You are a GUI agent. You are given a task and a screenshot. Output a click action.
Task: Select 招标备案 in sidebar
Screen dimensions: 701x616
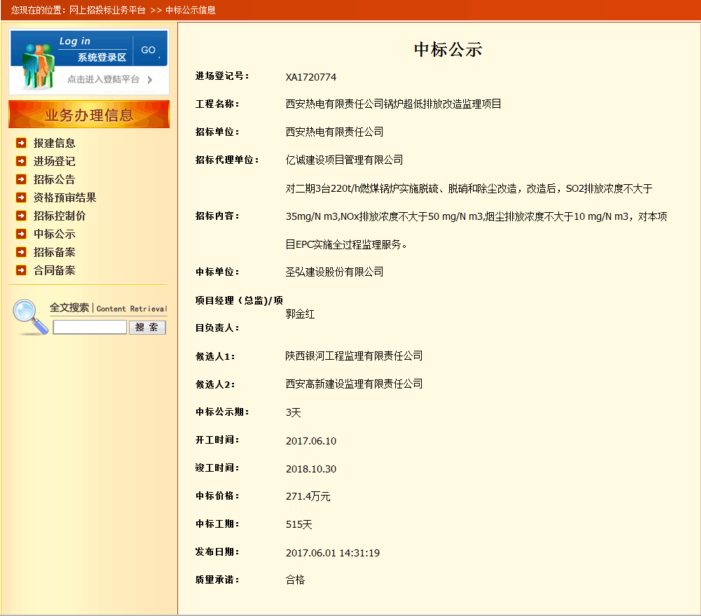[x=54, y=252]
